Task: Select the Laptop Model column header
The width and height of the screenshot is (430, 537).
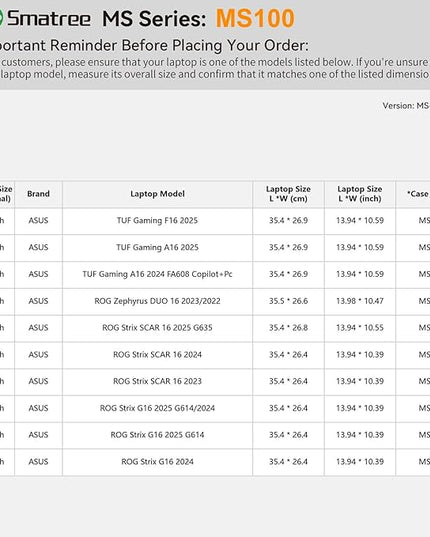Action: [x=157, y=194]
